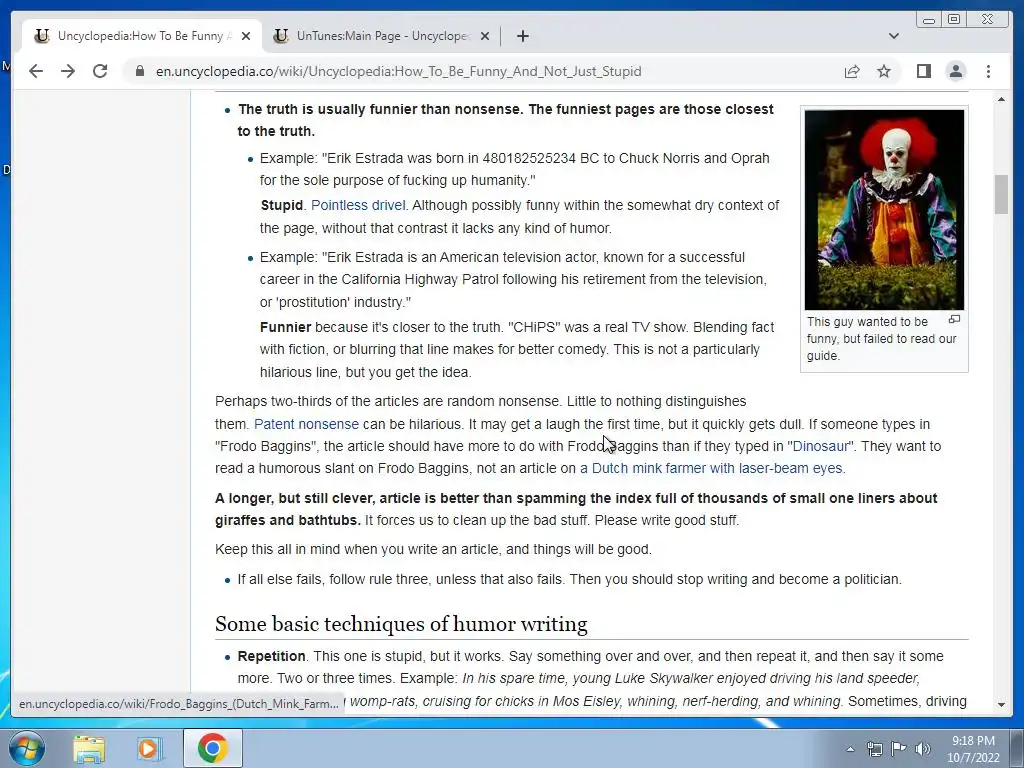
Task: Minimize the Chrome window
Action: coord(929,20)
